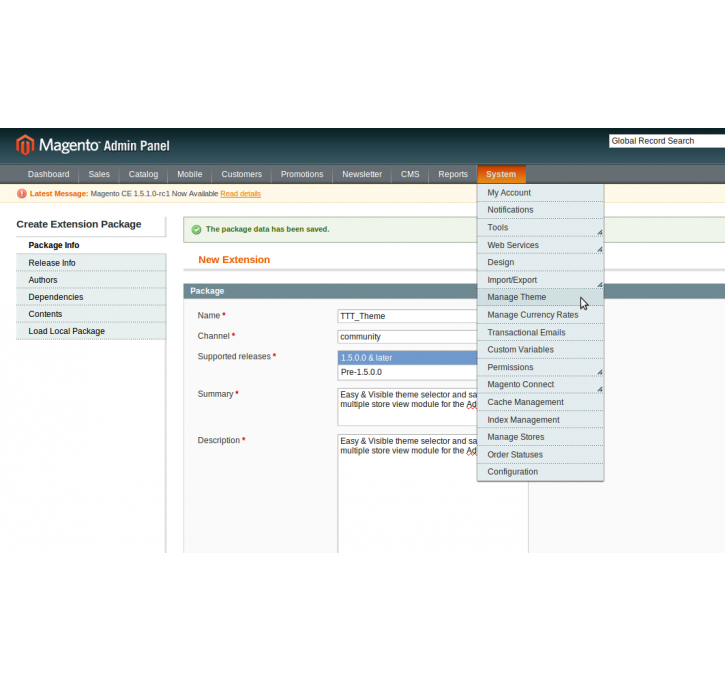This screenshot has width=725, height=680.
Task: Open the Dashboard menu
Action: pos(49,174)
